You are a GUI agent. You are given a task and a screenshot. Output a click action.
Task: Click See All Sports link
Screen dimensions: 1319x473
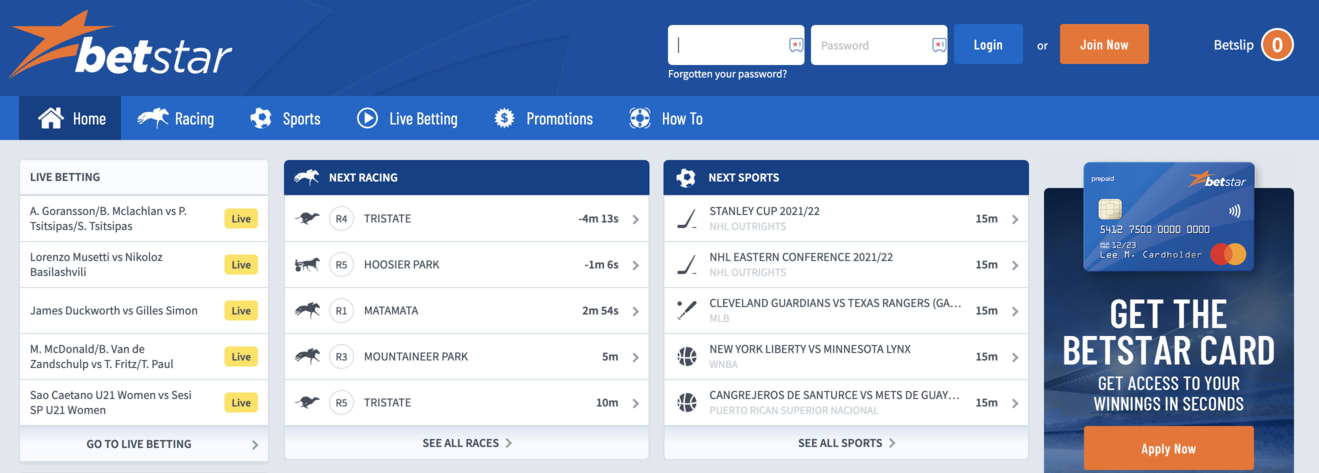coord(847,443)
